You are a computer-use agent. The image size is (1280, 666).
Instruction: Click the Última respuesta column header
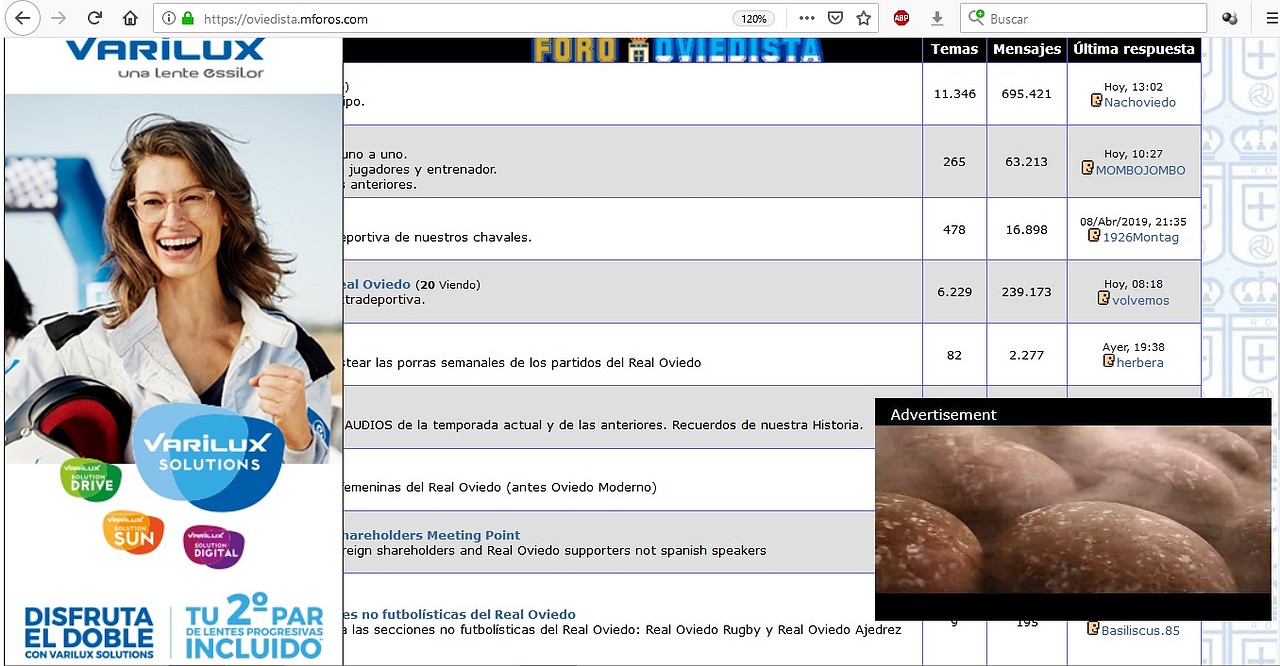click(x=1134, y=49)
